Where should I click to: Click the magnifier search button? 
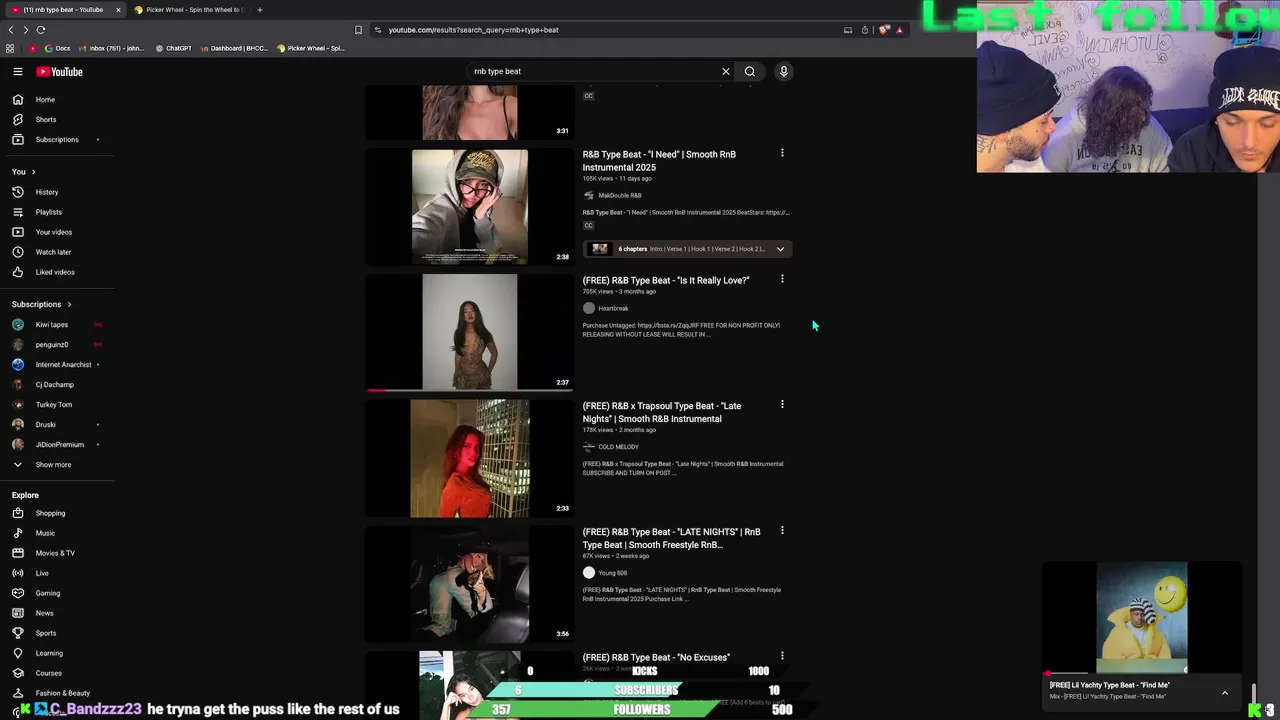click(749, 71)
